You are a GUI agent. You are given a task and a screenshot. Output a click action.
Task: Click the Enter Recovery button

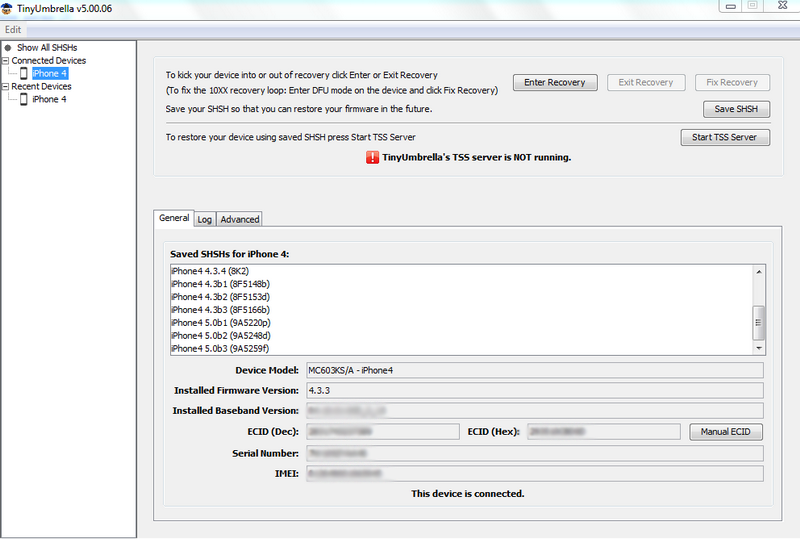pos(555,82)
